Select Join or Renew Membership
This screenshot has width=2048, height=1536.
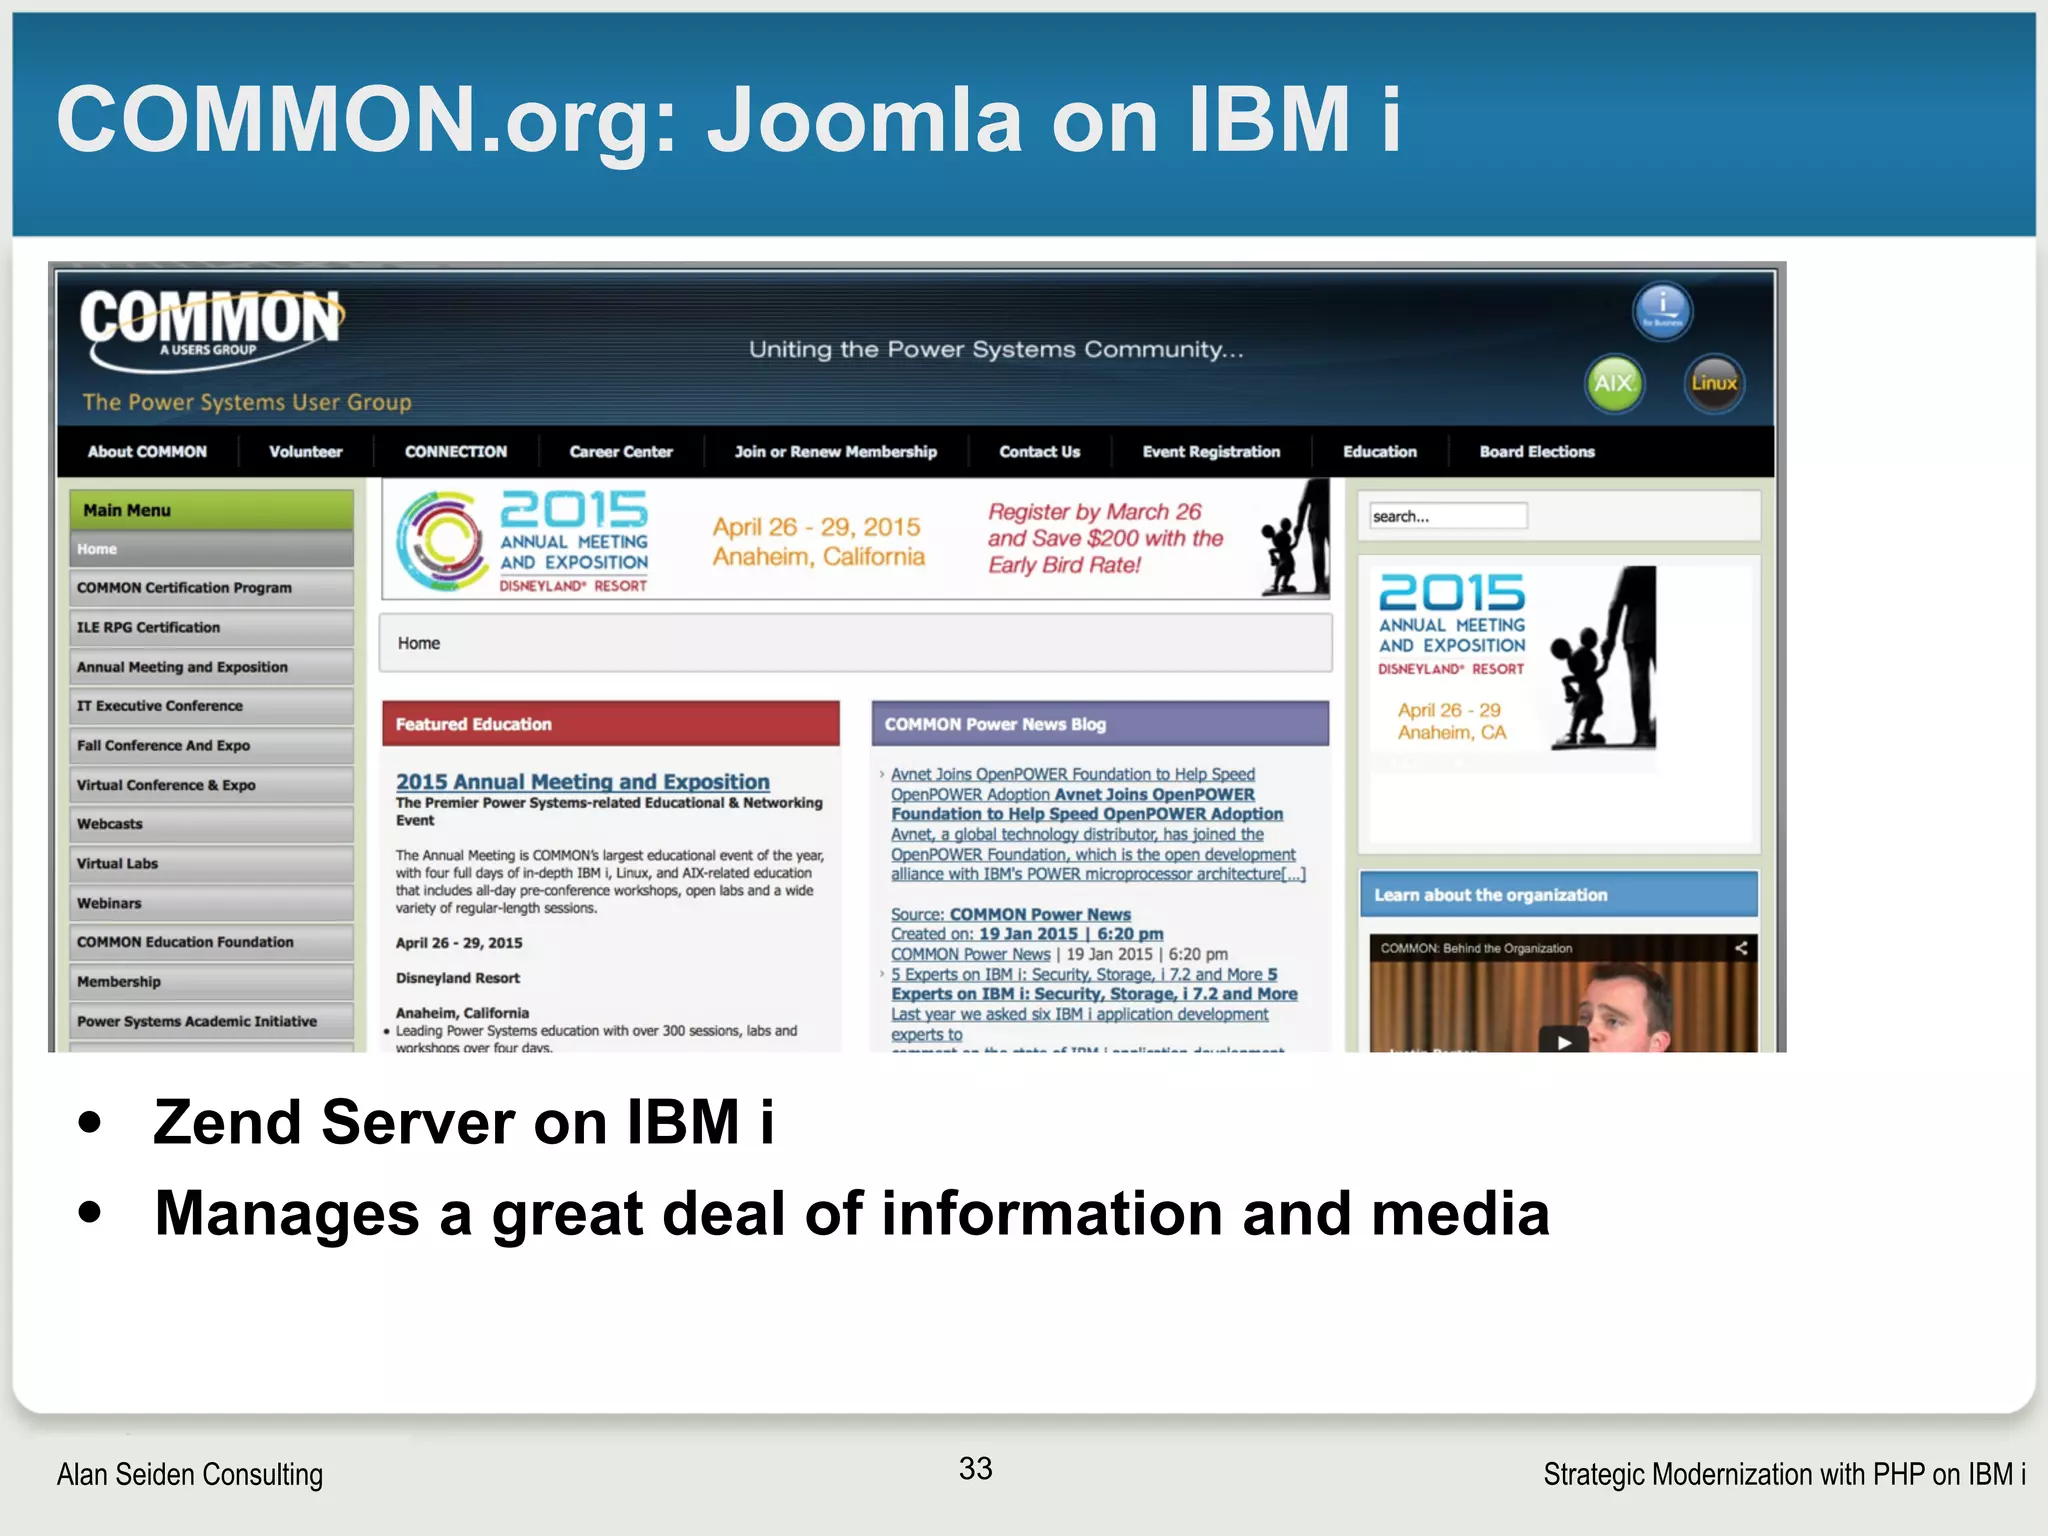point(835,452)
